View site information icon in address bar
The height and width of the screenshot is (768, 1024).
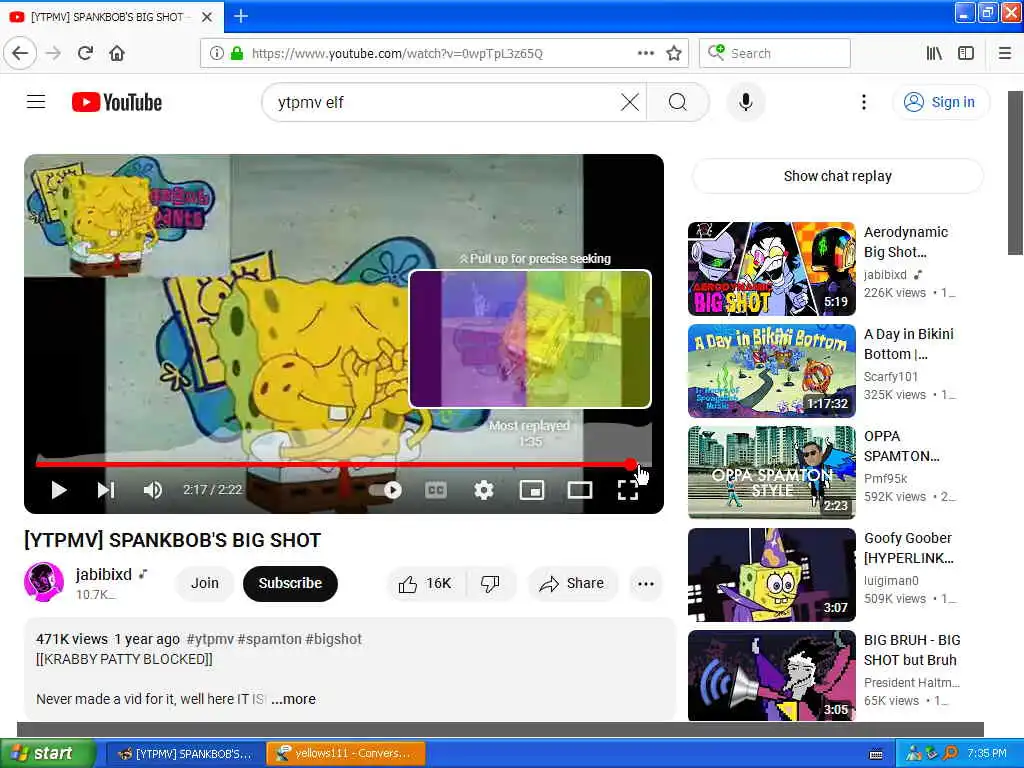(216, 54)
